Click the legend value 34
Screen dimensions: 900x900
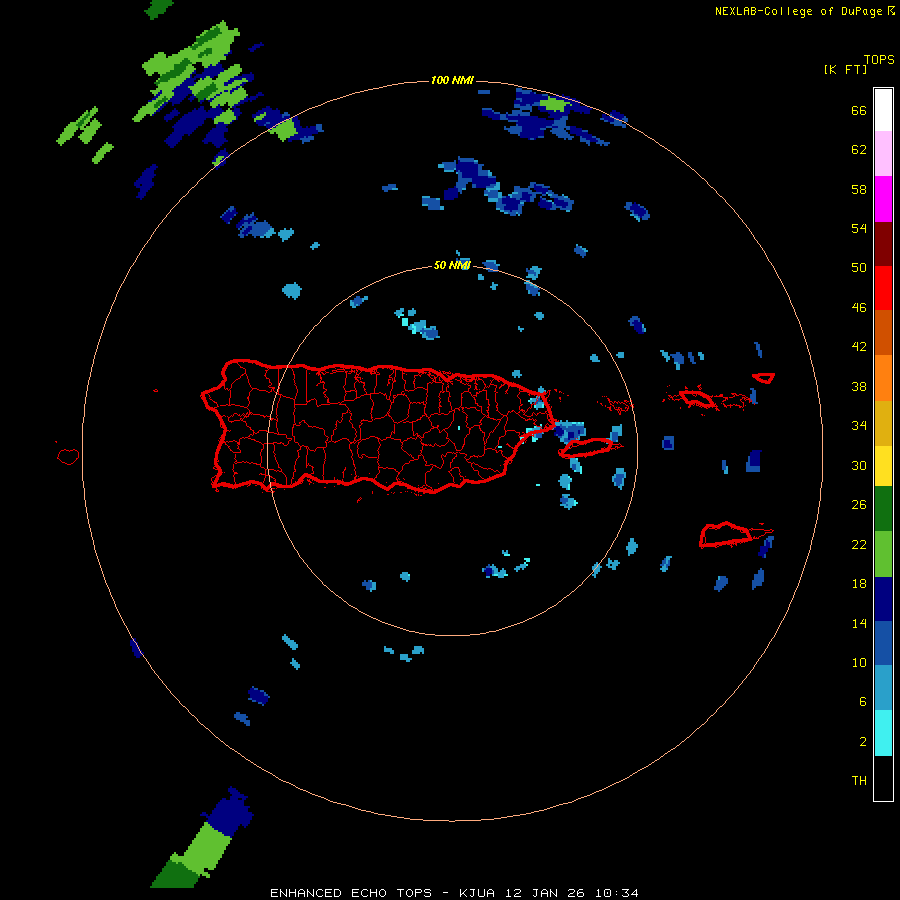(859, 425)
